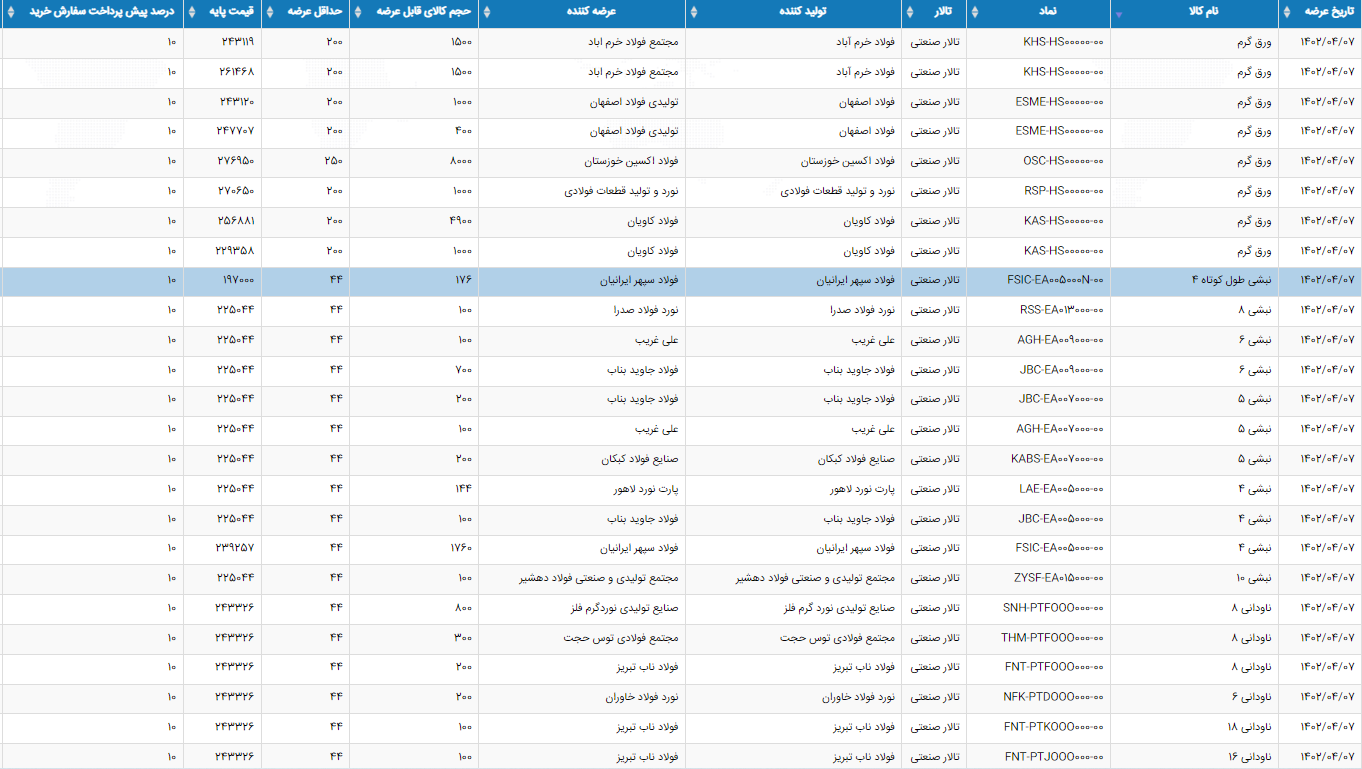Click the offer volume value '۴۰۰'
The image size is (1362, 769).
464,131
